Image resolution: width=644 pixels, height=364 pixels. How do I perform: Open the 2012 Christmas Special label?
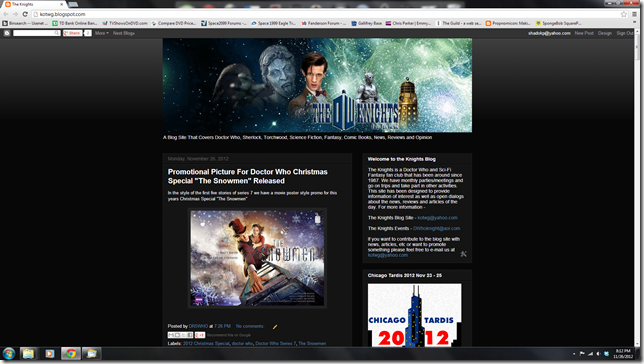(206, 343)
